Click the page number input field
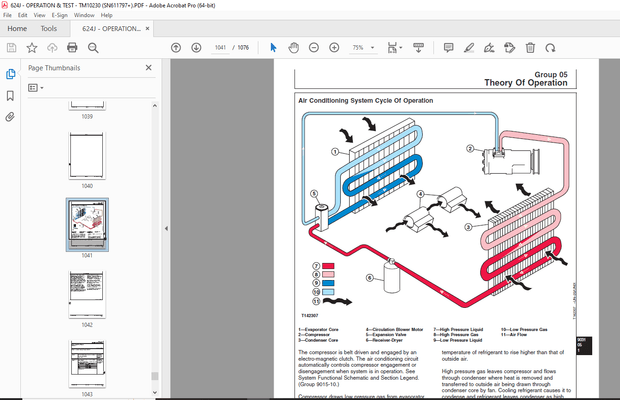The width and height of the screenshot is (620, 400). pyautogui.click(x=220, y=47)
